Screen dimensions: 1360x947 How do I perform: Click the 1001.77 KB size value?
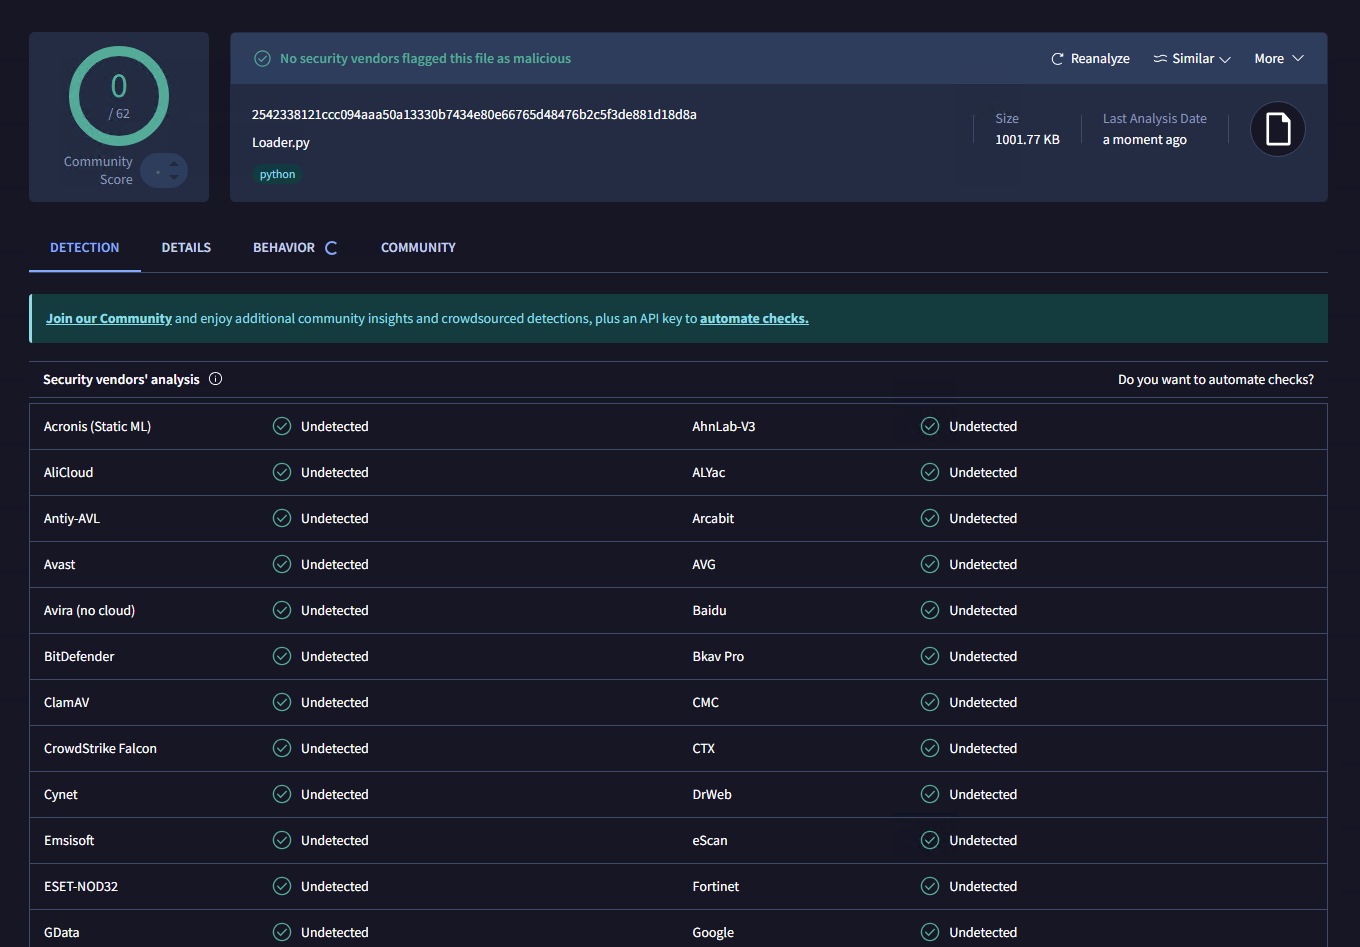pos(1027,140)
